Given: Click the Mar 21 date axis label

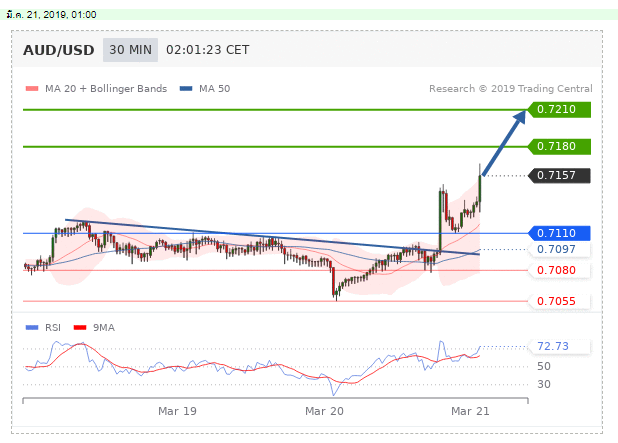Looking at the screenshot, I should click(470, 411).
